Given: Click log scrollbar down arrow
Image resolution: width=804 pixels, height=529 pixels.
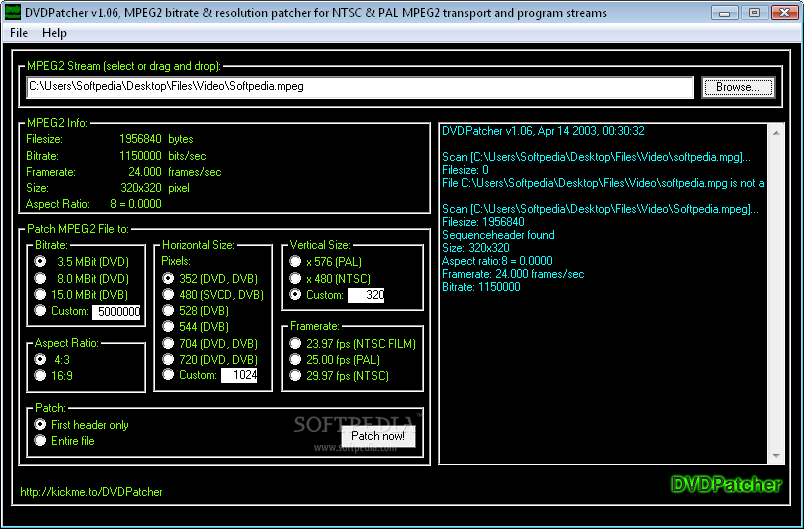Looking at the screenshot, I should click(x=776, y=456).
